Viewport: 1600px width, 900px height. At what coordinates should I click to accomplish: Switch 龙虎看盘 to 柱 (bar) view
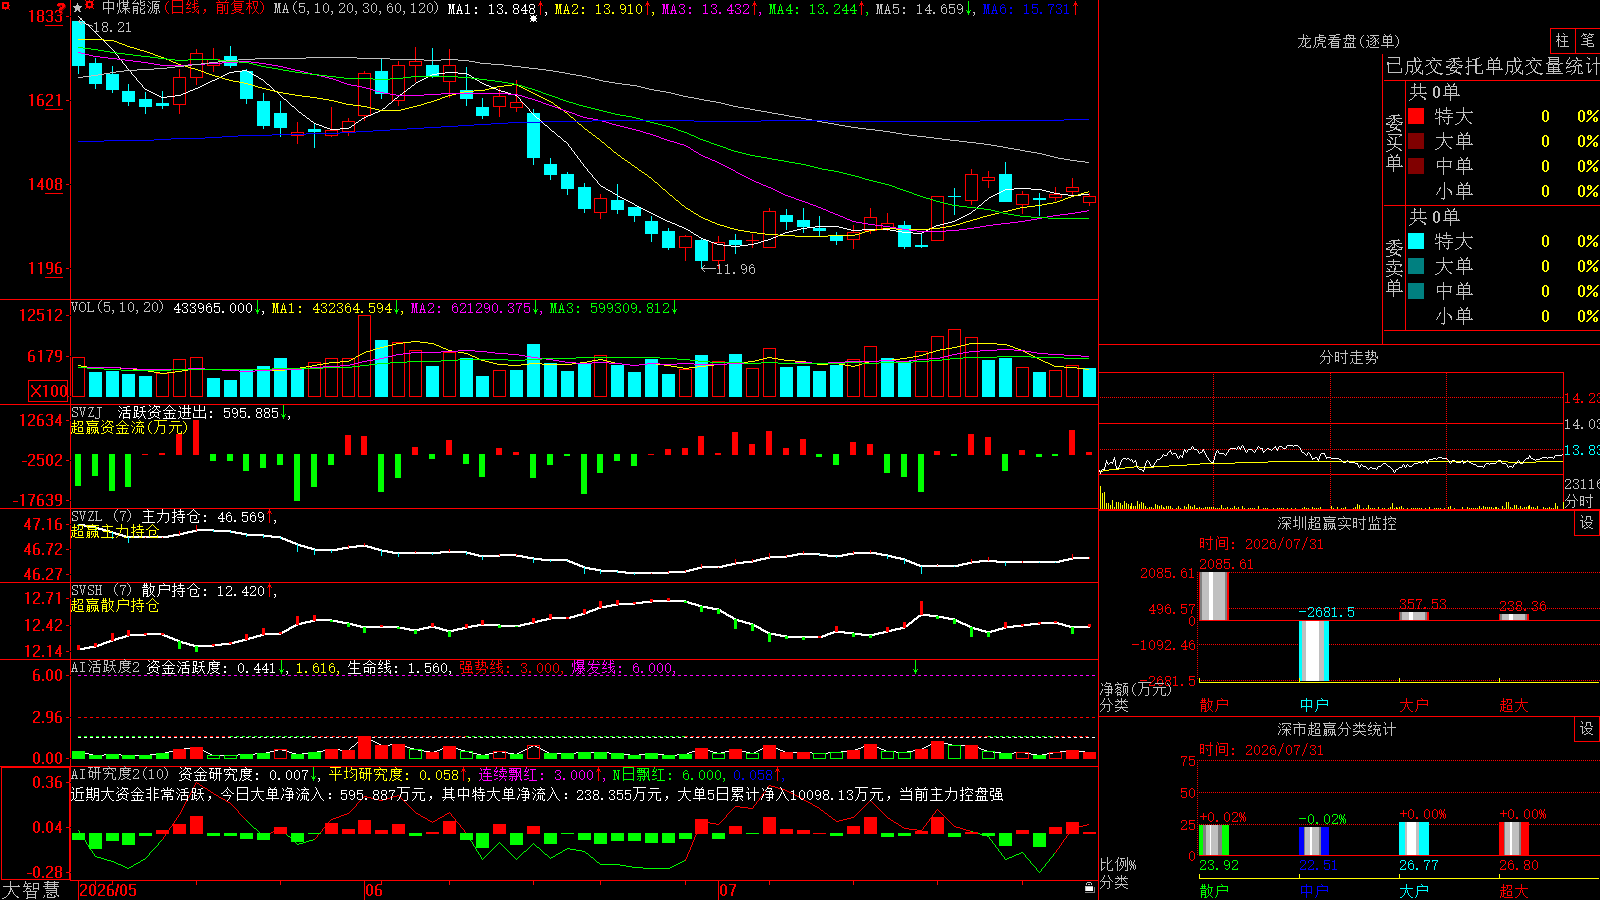point(1562,41)
